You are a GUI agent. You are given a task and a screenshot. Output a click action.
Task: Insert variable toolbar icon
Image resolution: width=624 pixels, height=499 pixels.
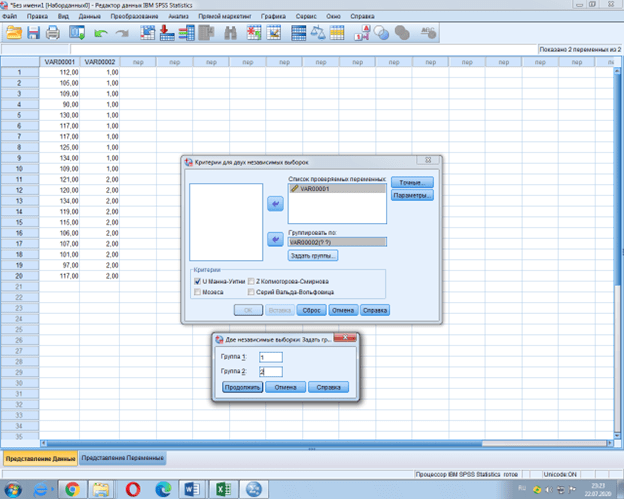(x=274, y=33)
